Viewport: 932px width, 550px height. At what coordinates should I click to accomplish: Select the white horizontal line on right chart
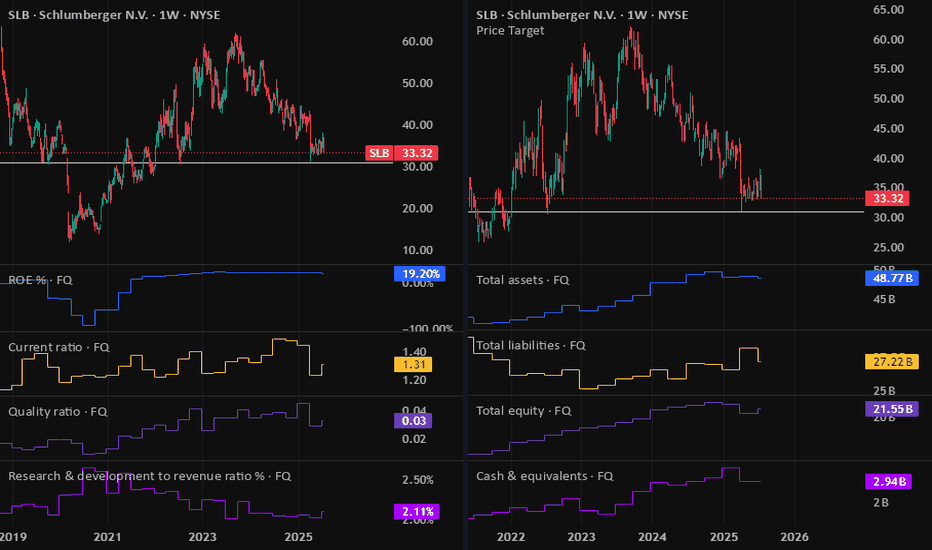[666, 212]
